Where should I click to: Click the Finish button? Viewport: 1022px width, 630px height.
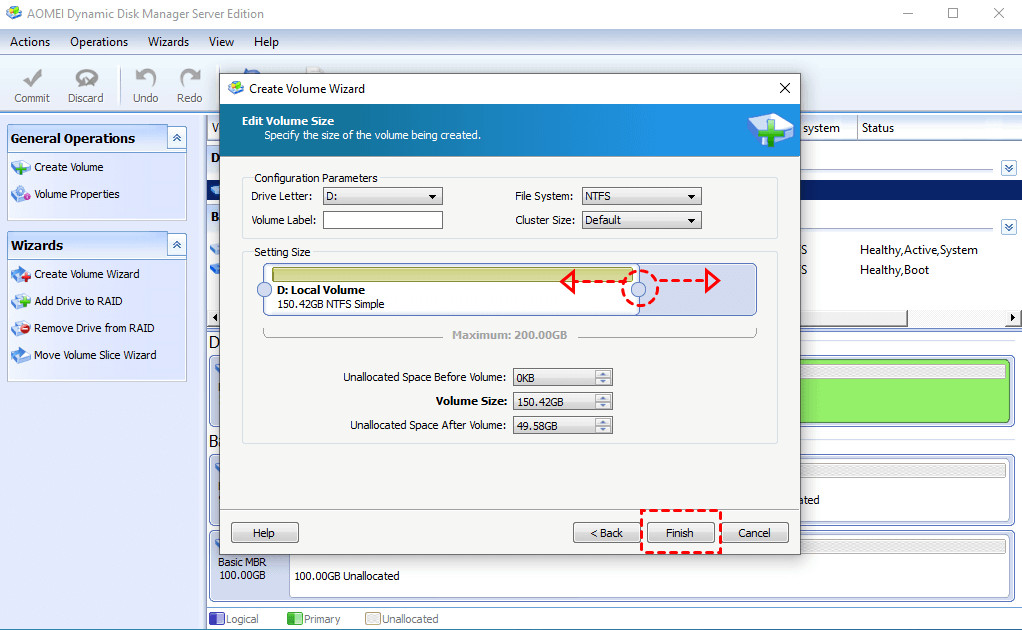[680, 533]
